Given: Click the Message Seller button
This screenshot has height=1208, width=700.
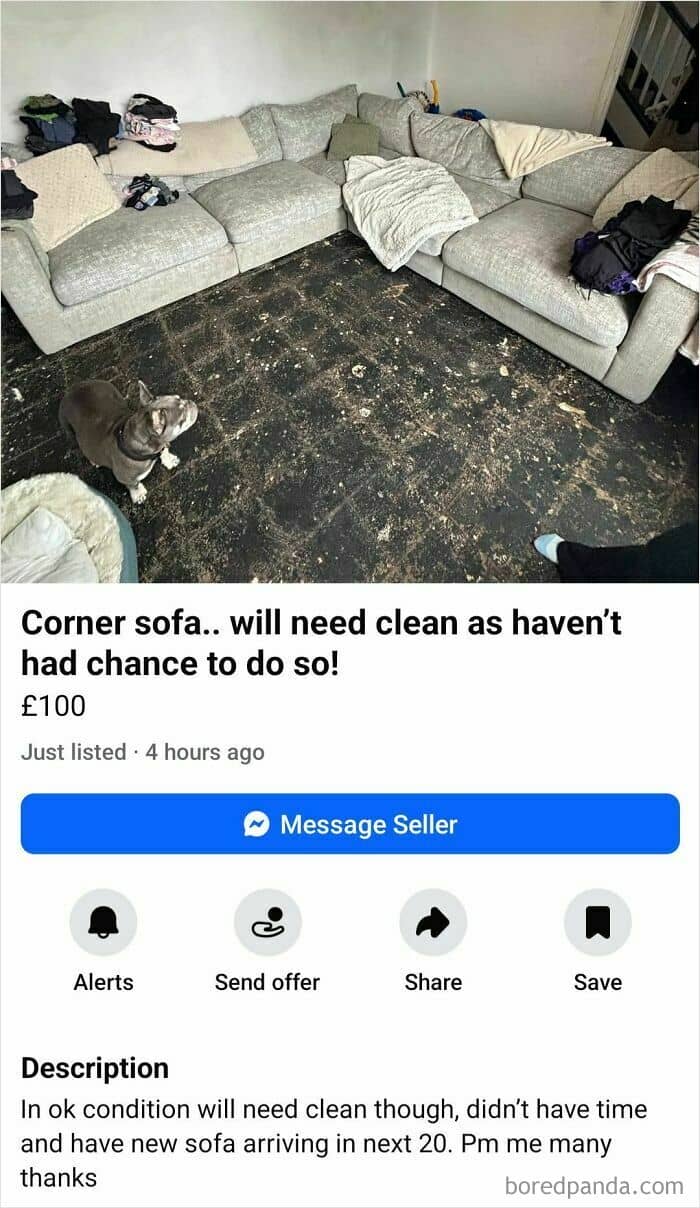Looking at the screenshot, I should coord(350,824).
